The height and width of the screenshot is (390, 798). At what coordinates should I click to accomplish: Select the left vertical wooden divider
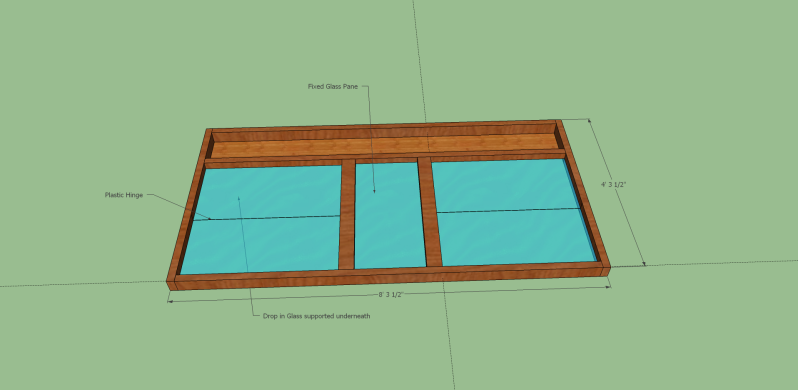[x=347, y=214]
